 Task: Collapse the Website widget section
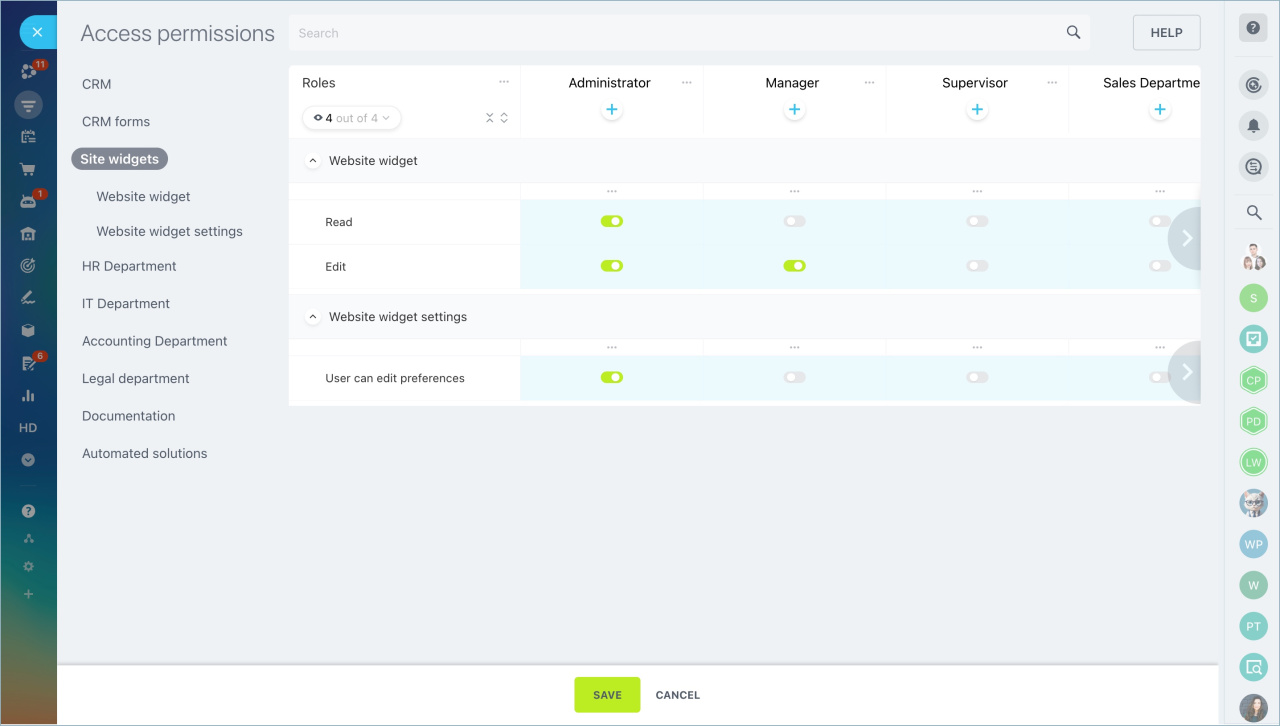coord(313,161)
